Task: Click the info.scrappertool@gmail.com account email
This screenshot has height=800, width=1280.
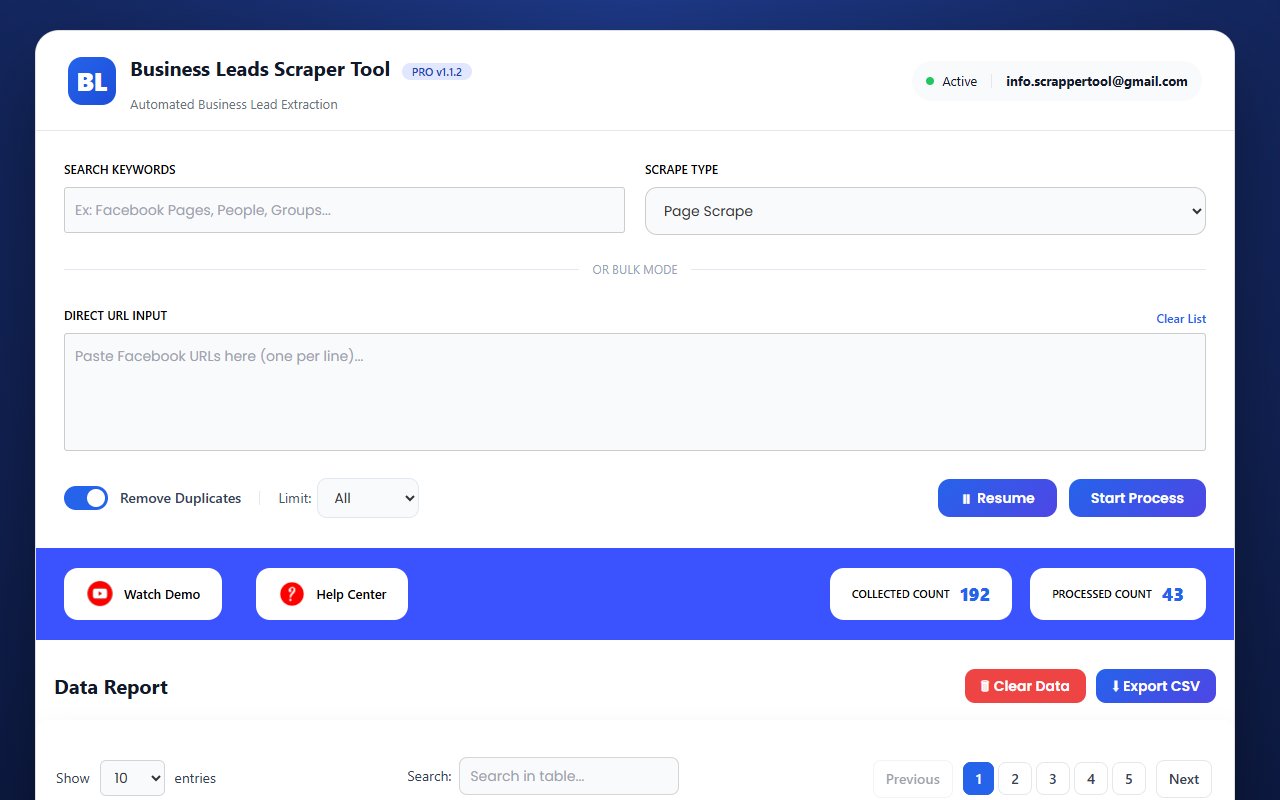Action: pyautogui.click(x=1097, y=81)
